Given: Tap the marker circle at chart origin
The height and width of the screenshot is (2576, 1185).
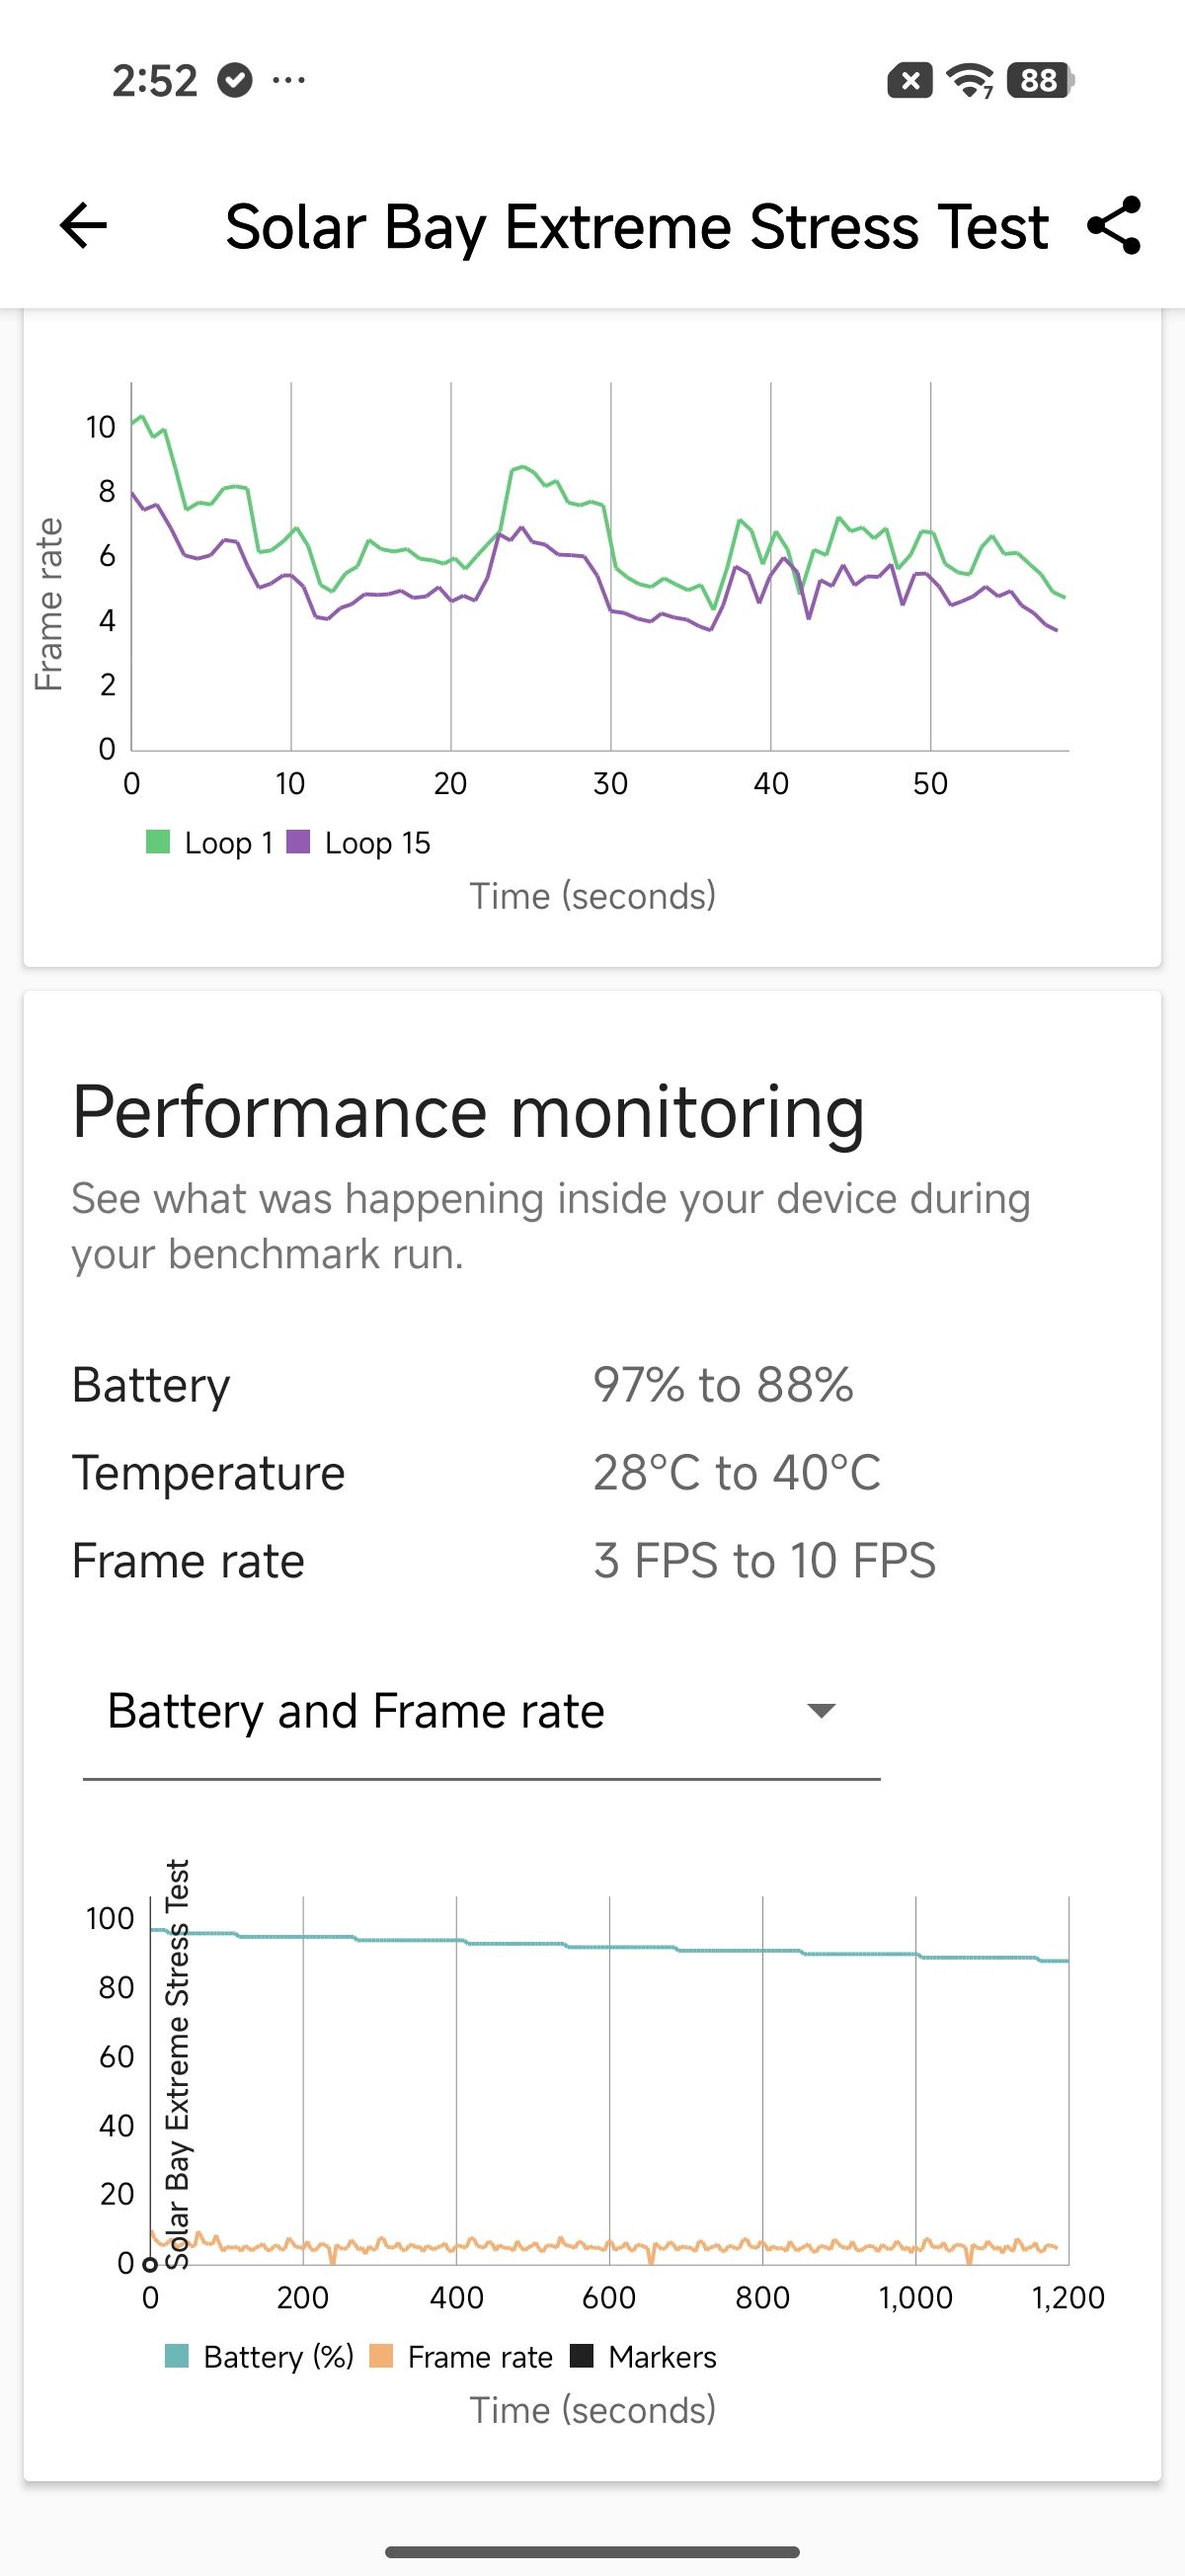Looking at the screenshot, I should tap(150, 2265).
